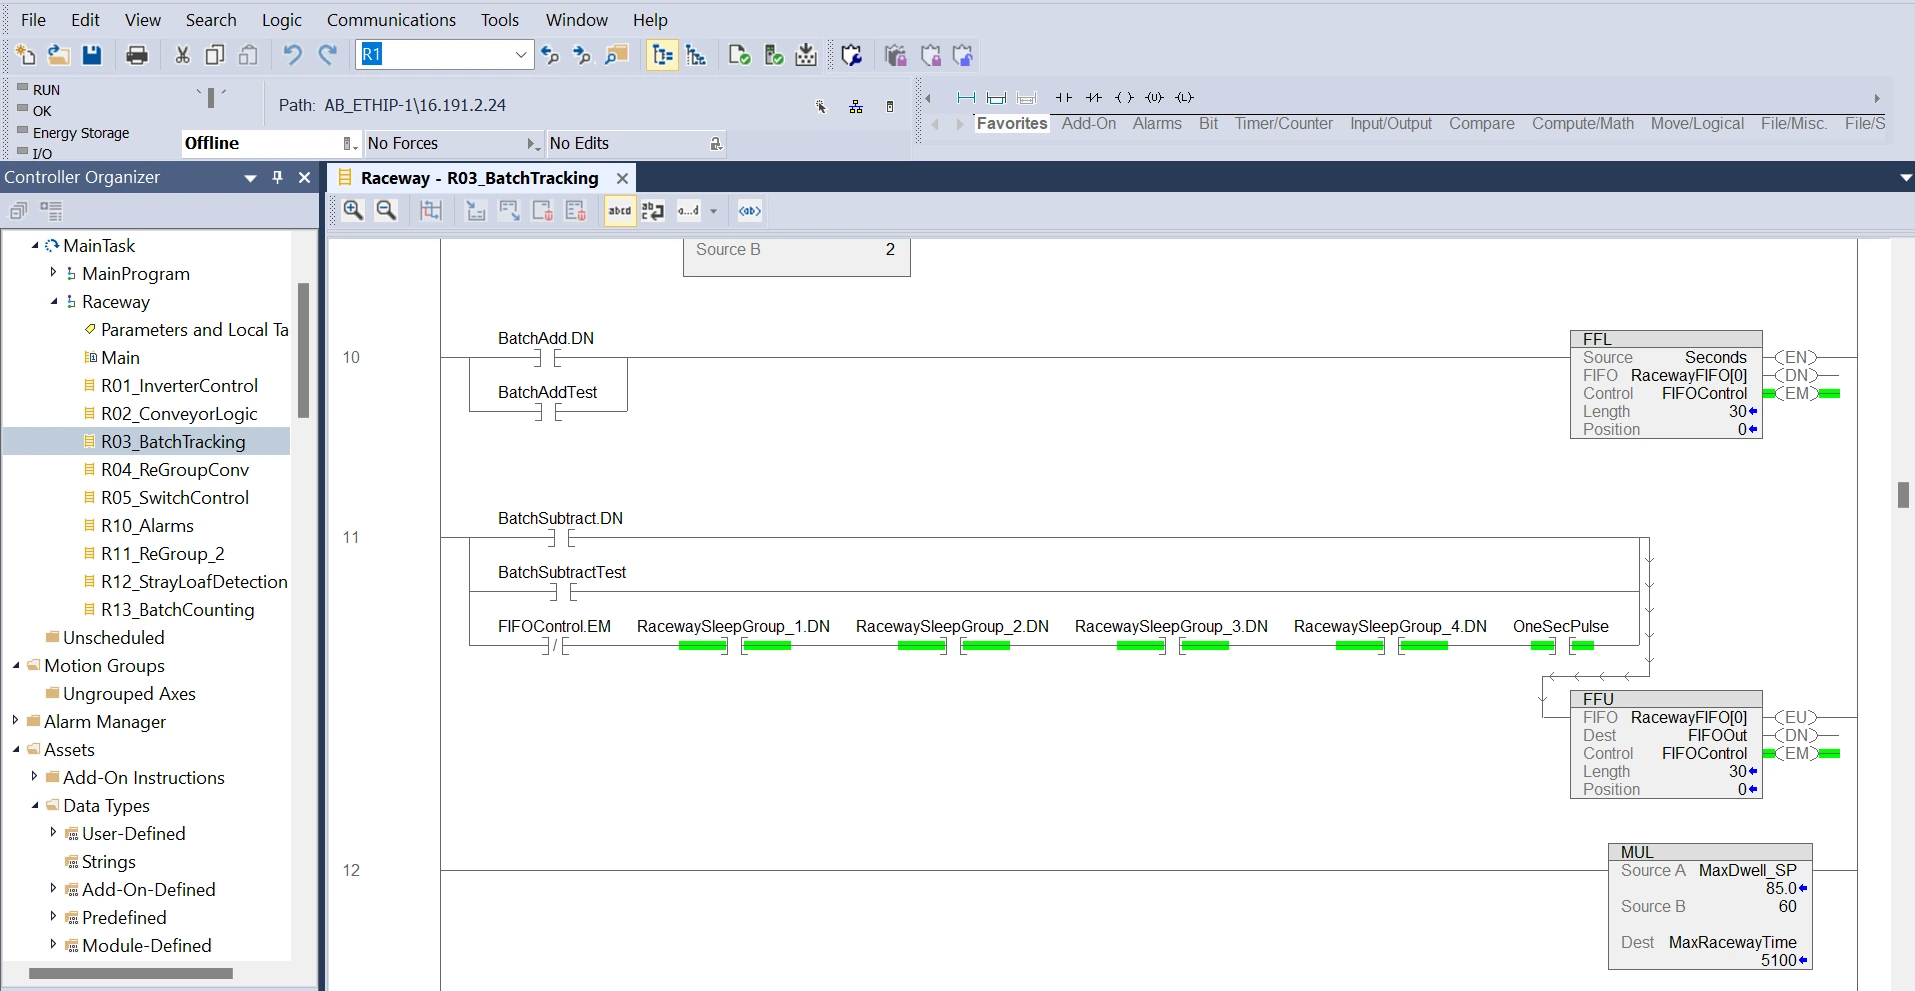The height and width of the screenshot is (991, 1915).
Task: Toggle the Controller Organizer view icon
Action: pyautogui.click(x=662, y=55)
